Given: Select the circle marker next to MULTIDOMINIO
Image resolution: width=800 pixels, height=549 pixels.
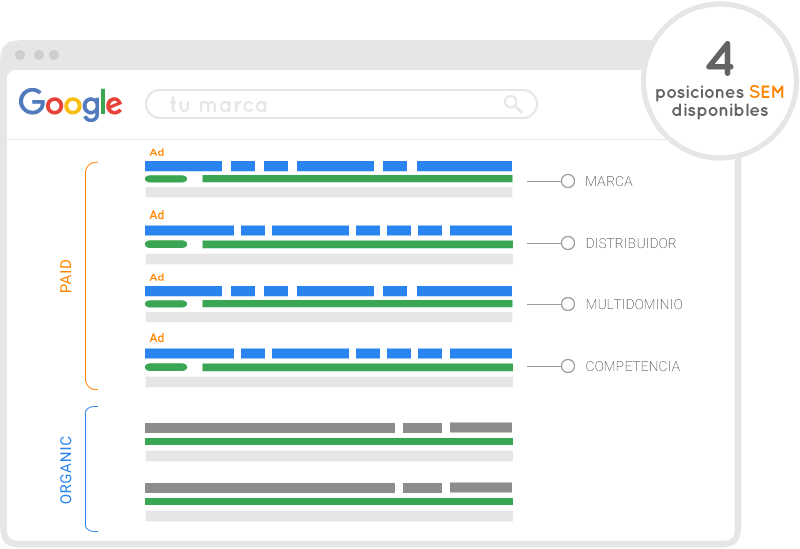Looking at the screenshot, I should tap(568, 304).
